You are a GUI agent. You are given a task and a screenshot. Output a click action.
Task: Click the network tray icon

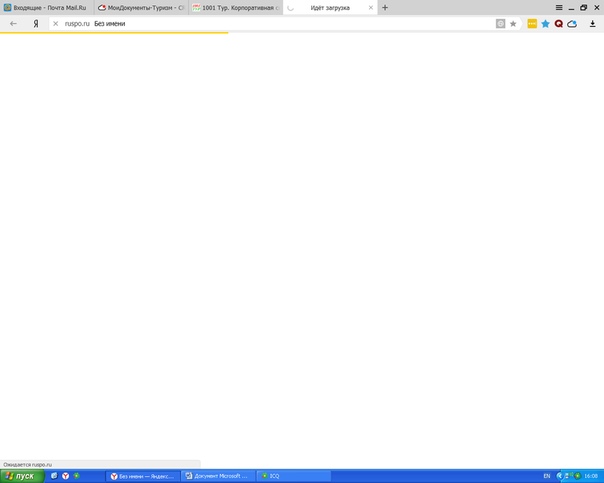click(567, 476)
